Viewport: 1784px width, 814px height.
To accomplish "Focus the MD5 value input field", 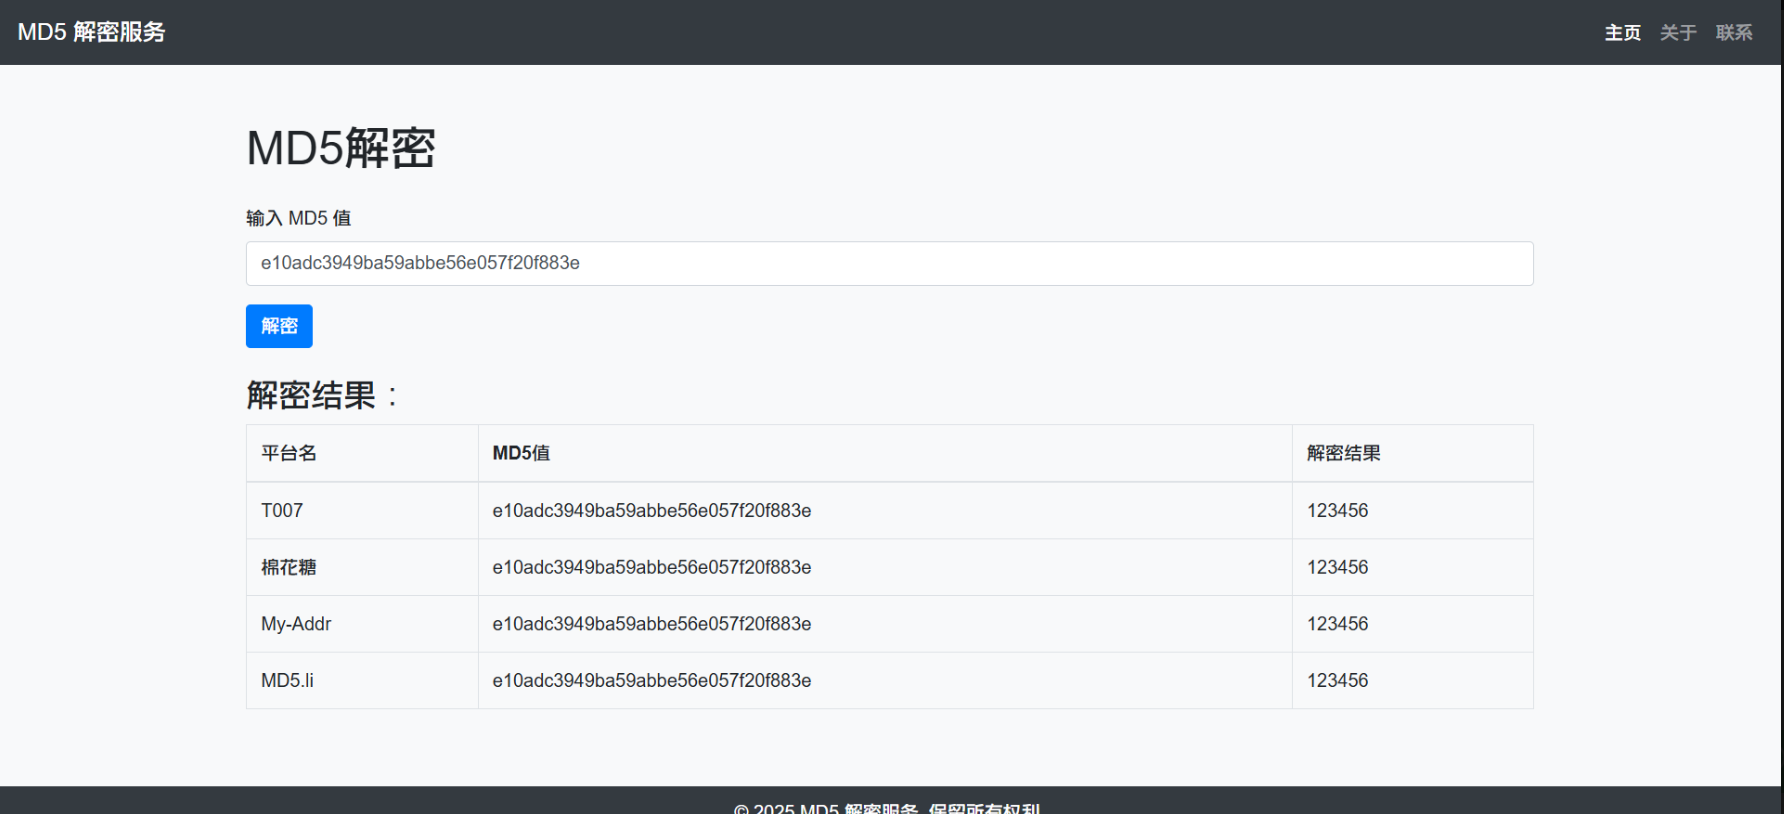I will point(889,263).
